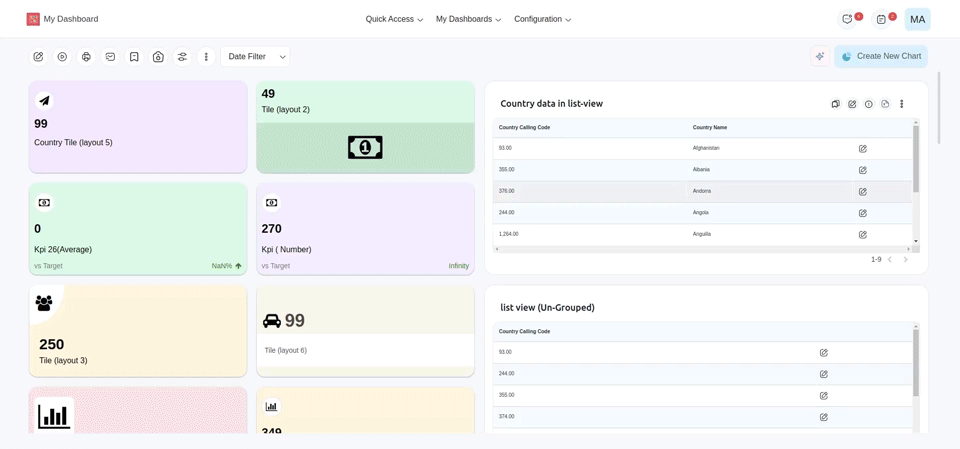This screenshot has height=449, width=960.
Task: Click the Country Tile (layout 5) card
Action: [x=138, y=127]
